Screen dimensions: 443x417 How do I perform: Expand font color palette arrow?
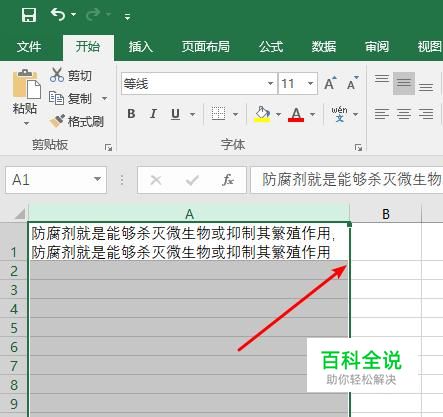pos(312,114)
